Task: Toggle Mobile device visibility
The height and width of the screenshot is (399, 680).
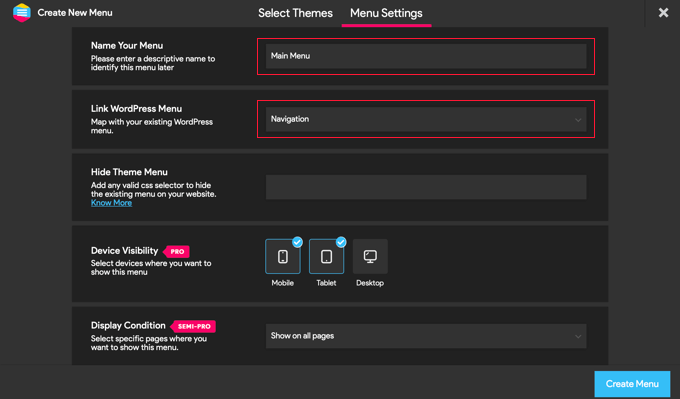Action: (x=283, y=256)
